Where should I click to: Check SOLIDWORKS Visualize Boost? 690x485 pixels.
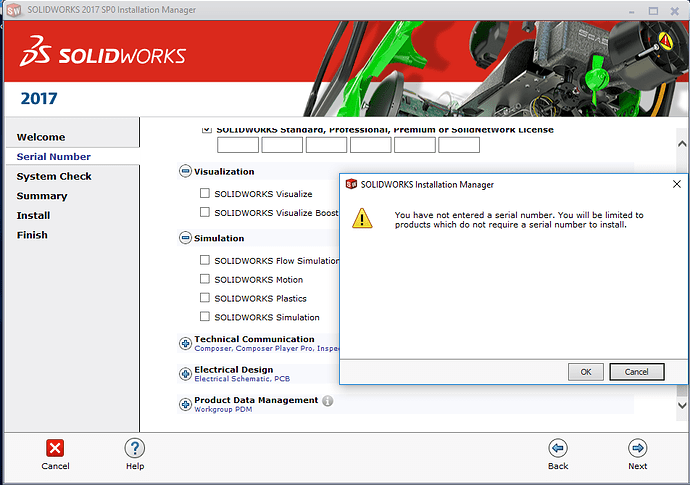205,212
